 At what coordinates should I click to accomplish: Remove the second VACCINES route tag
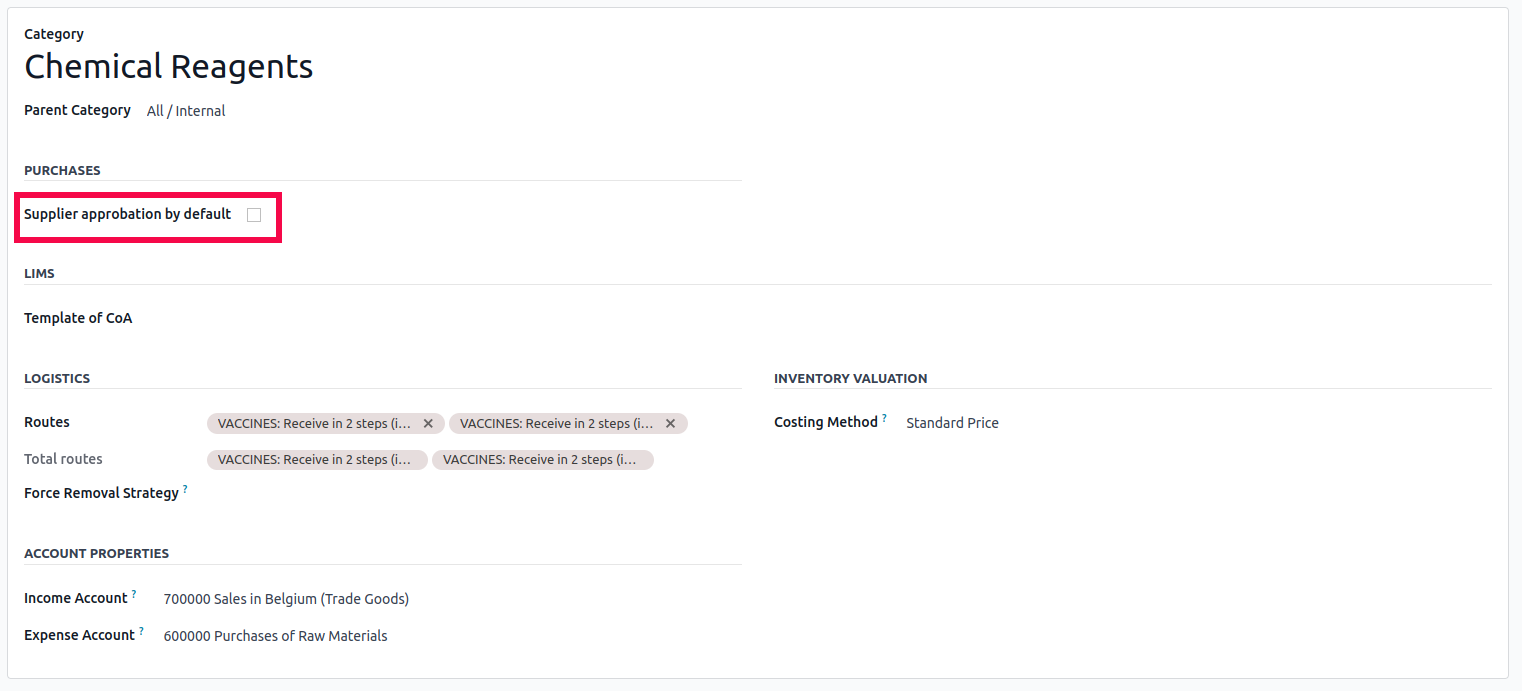tap(670, 424)
